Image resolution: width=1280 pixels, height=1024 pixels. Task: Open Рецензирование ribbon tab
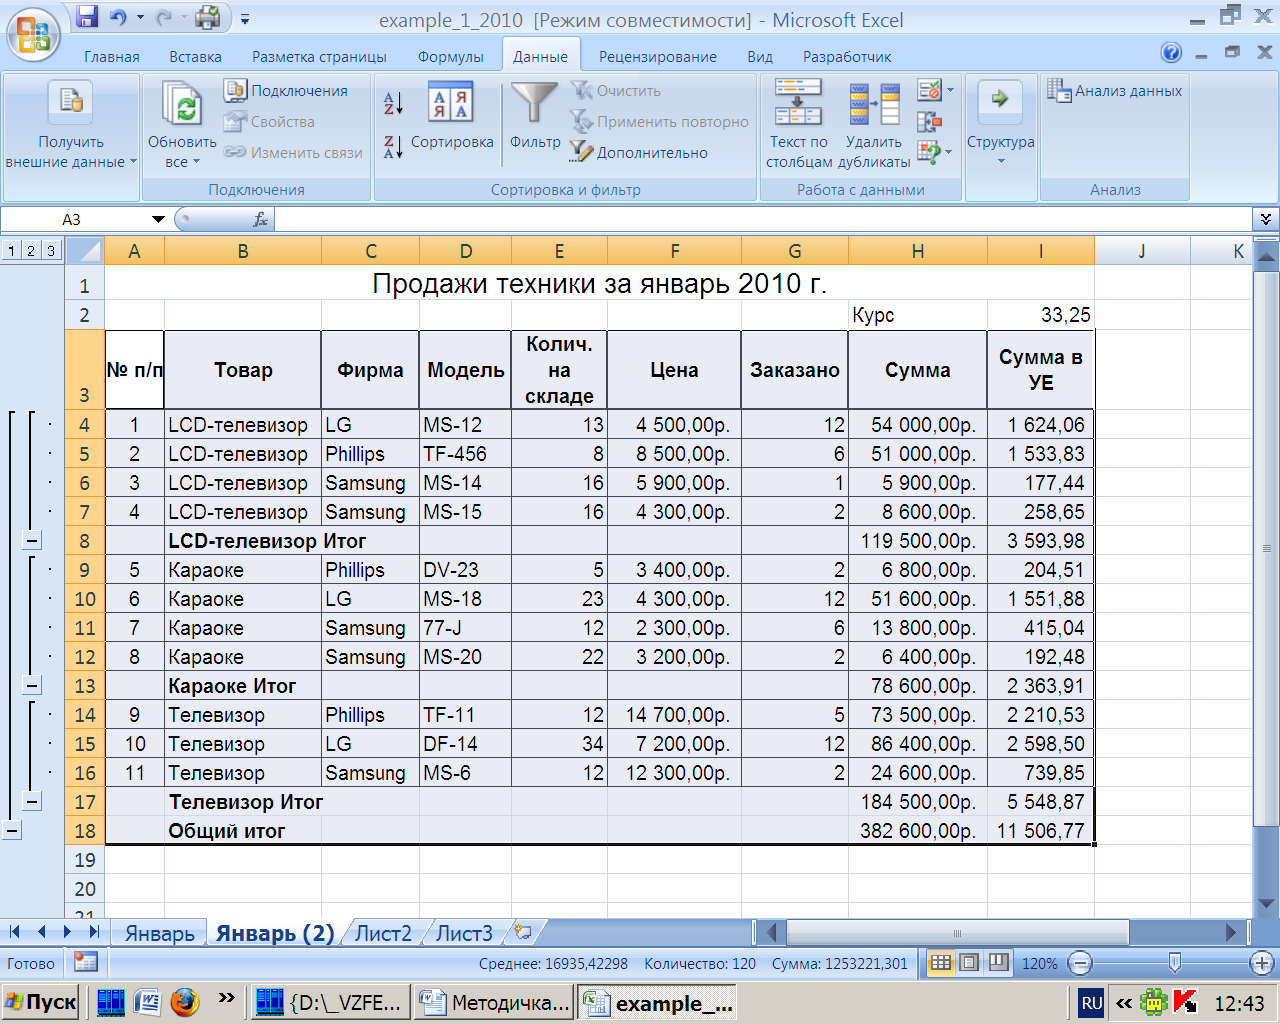(x=658, y=57)
